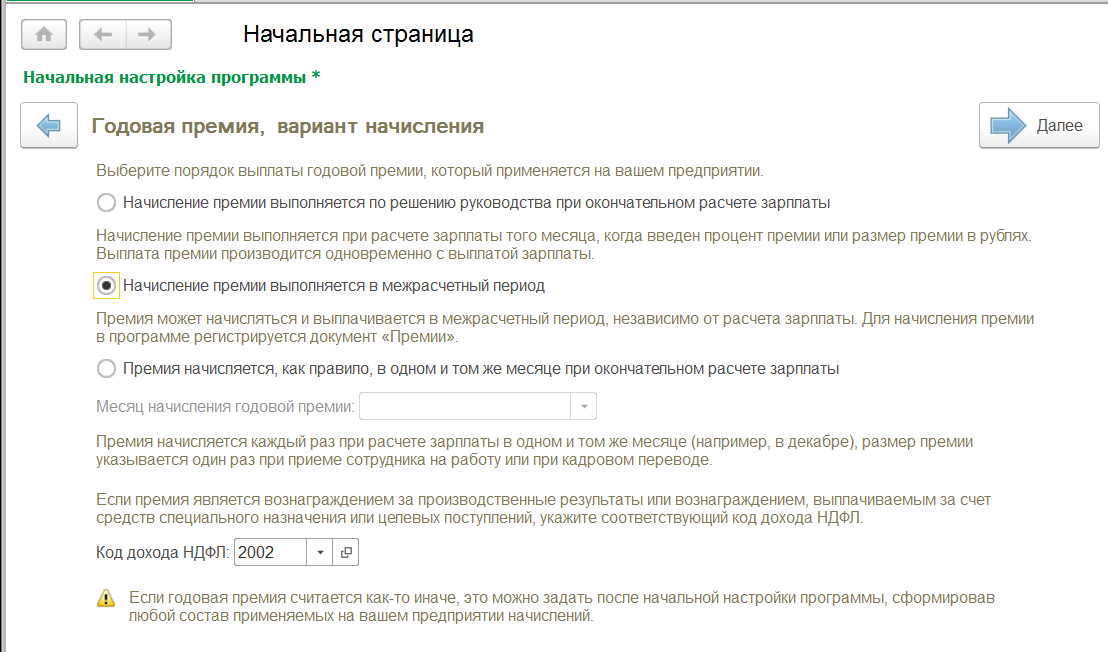Screen dimensions: 1108x652
Task: Proceed with the Далее button
Action: coord(1039,126)
